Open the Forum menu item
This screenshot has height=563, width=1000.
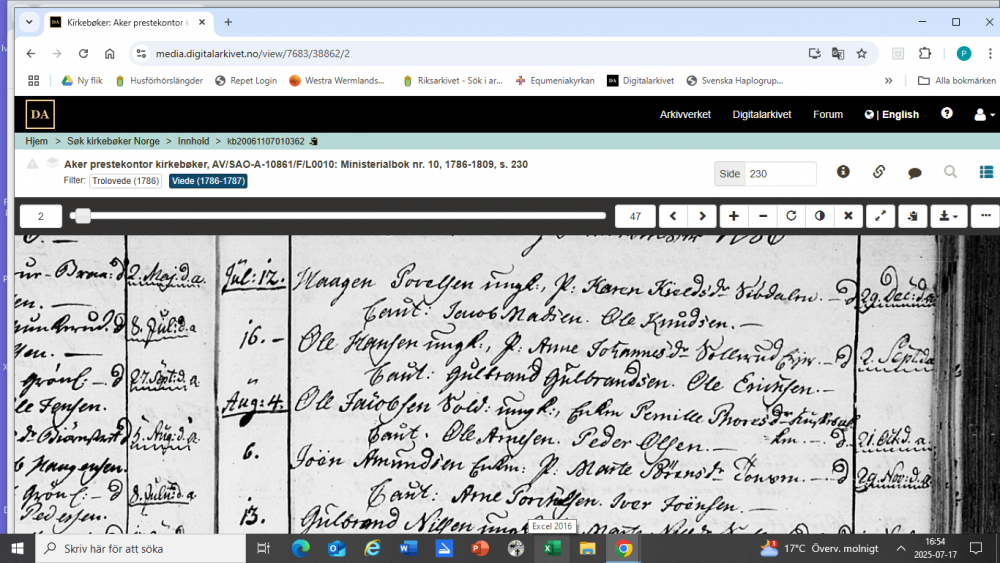(828, 114)
